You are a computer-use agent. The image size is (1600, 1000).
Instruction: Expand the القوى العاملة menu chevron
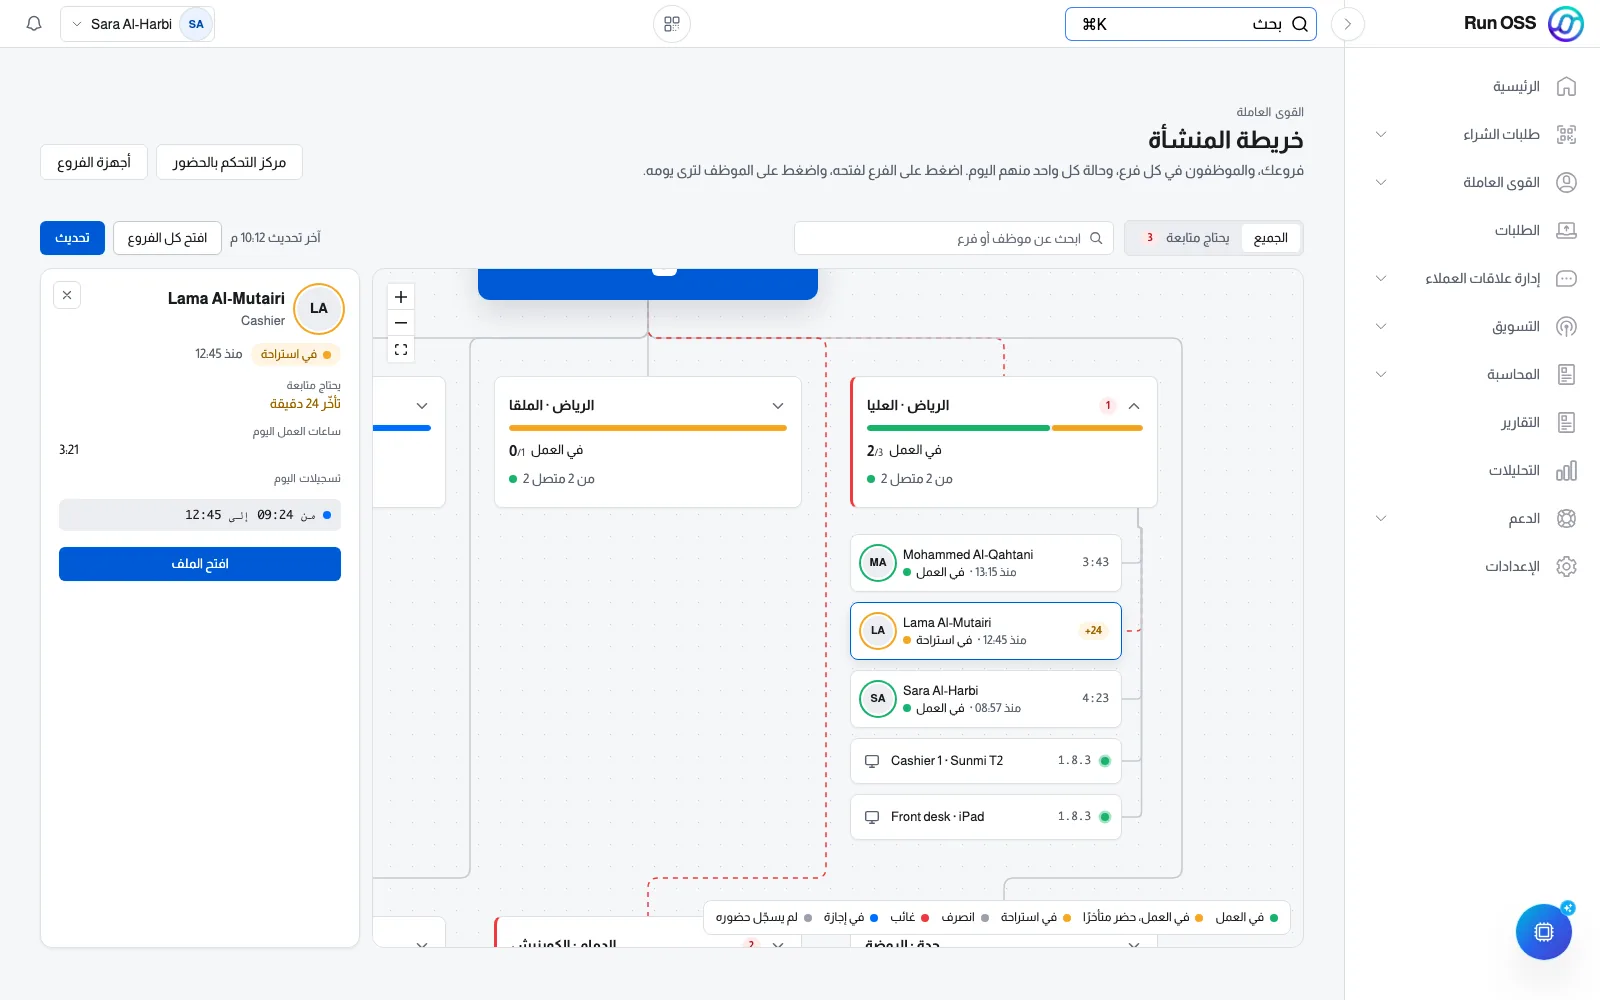(1381, 183)
